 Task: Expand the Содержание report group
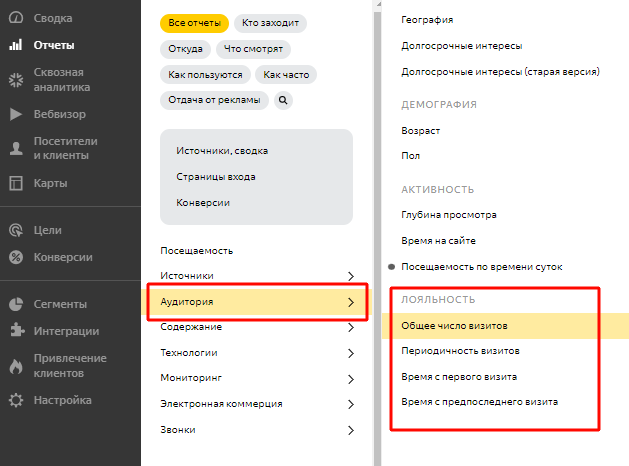click(x=350, y=327)
